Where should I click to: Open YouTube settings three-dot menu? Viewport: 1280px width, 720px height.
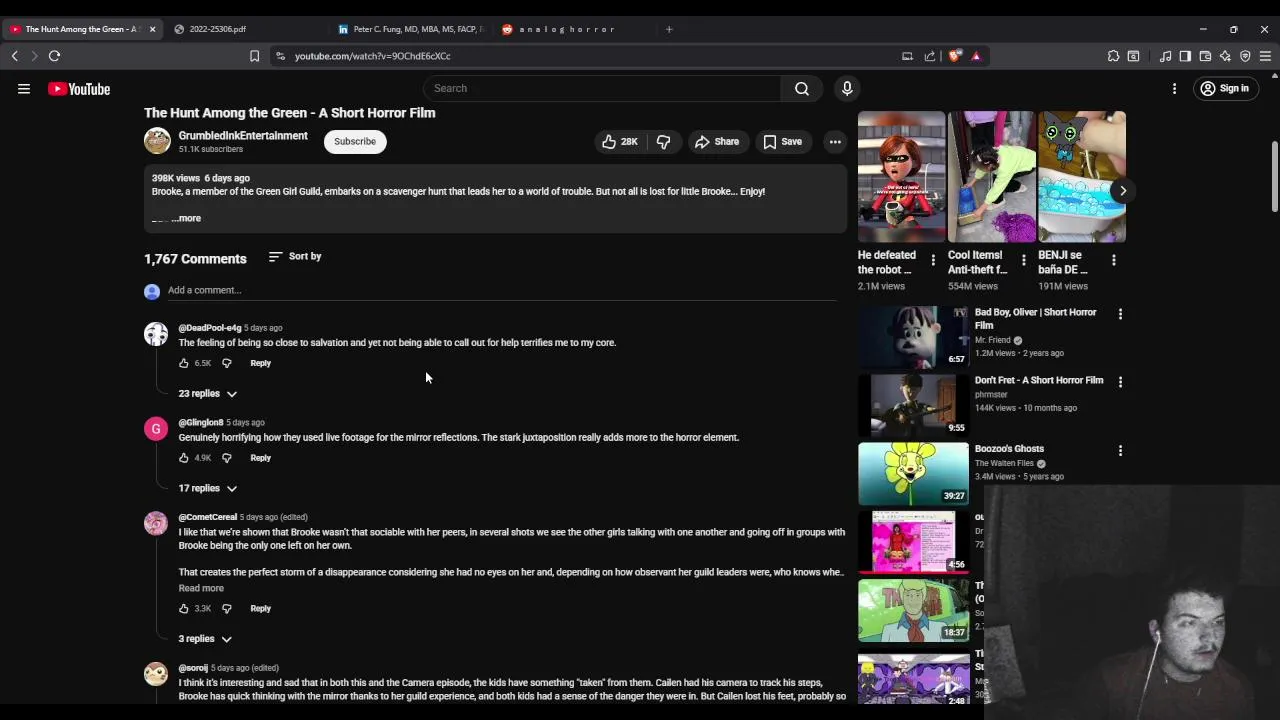pyautogui.click(x=1174, y=89)
